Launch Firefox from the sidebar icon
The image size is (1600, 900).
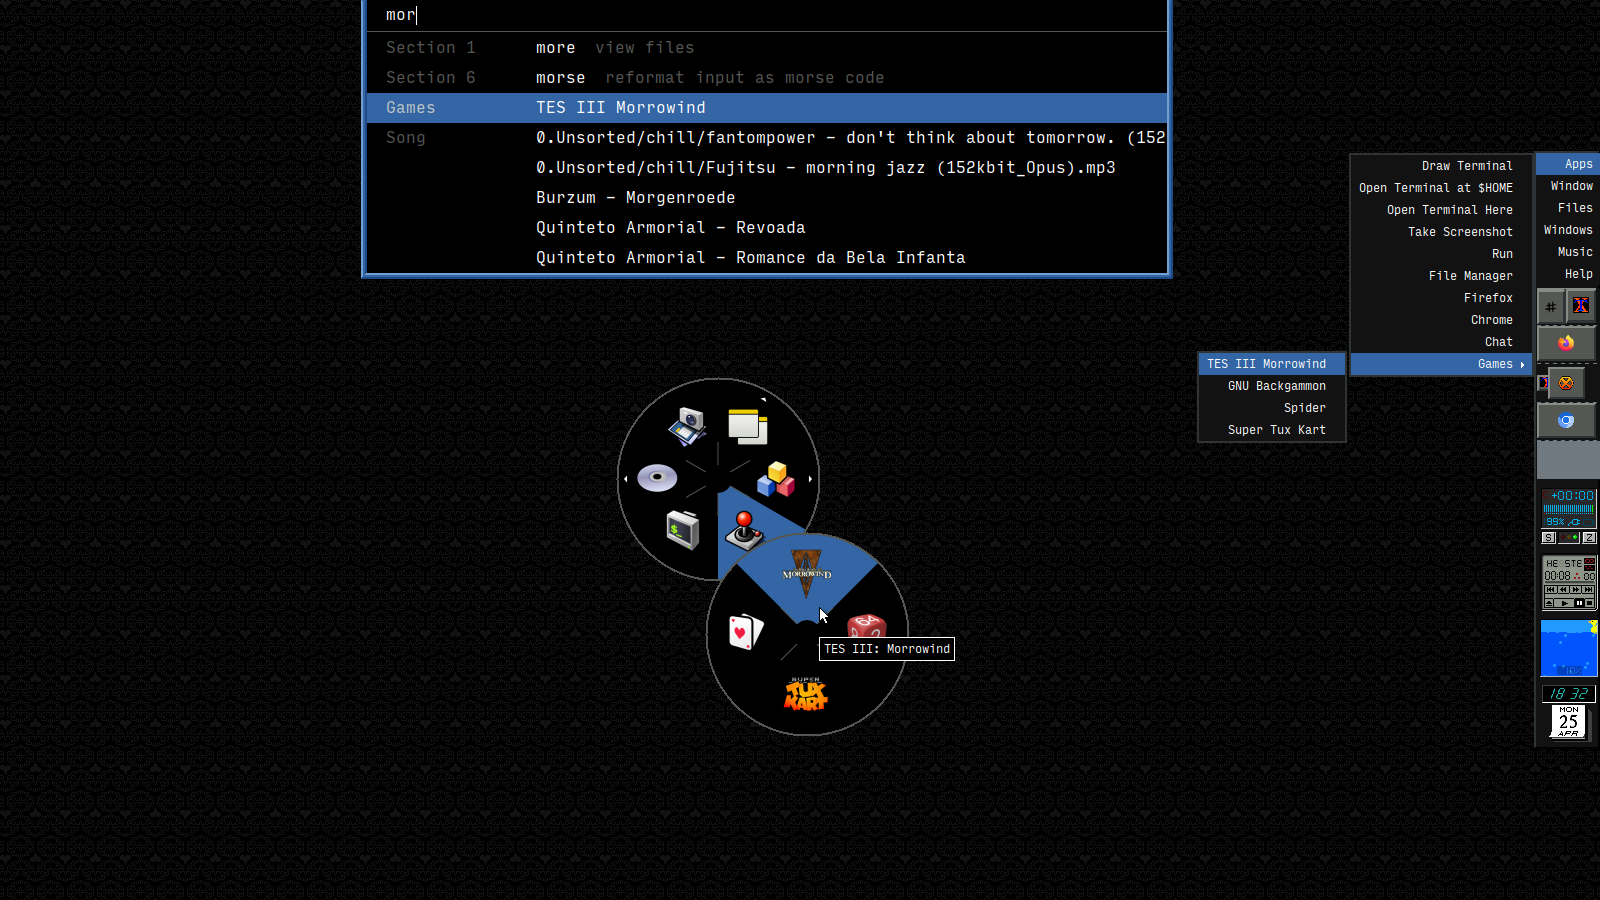pos(1566,344)
